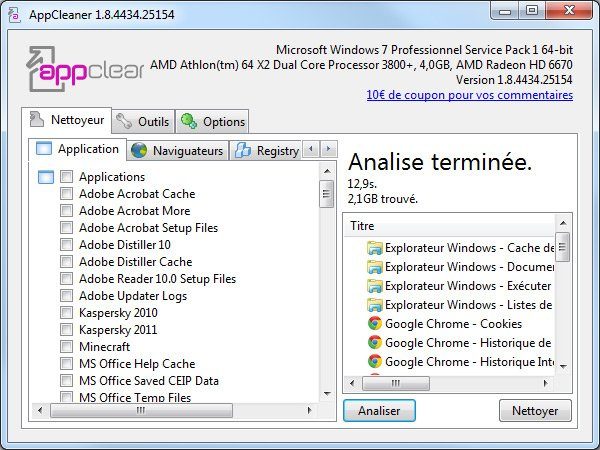Click the wrench icon on Outils tab
Image resolution: width=600 pixels, height=450 pixels.
[x=124, y=121]
